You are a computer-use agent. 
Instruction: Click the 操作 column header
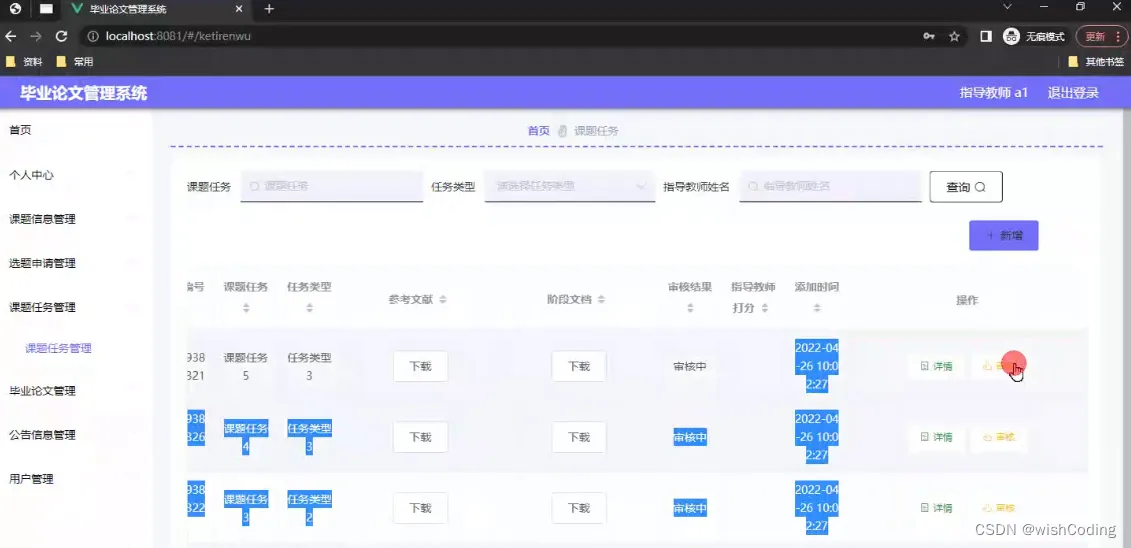(967, 300)
